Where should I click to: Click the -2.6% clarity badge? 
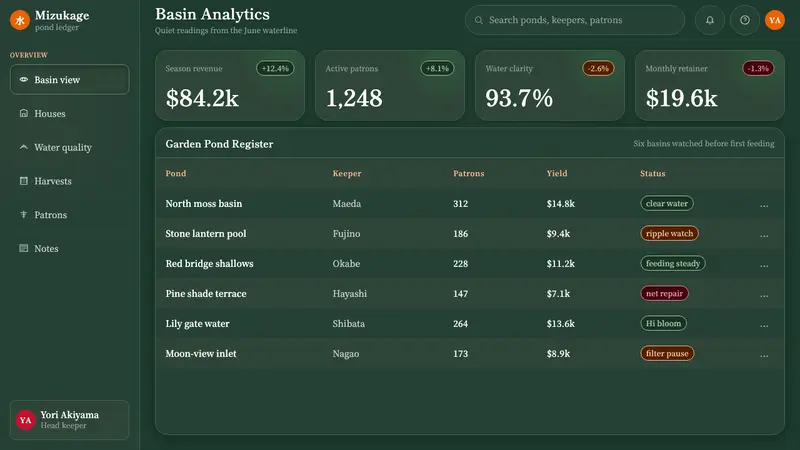coord(598,68)
